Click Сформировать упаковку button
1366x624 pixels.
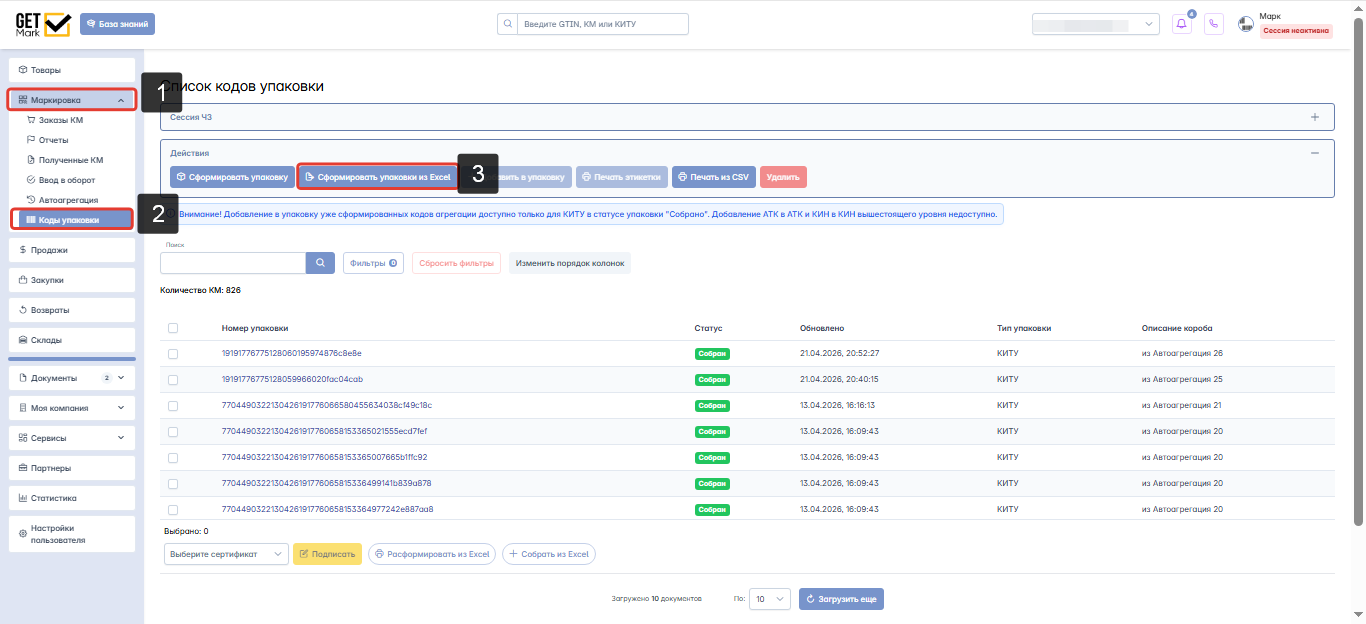232,177
